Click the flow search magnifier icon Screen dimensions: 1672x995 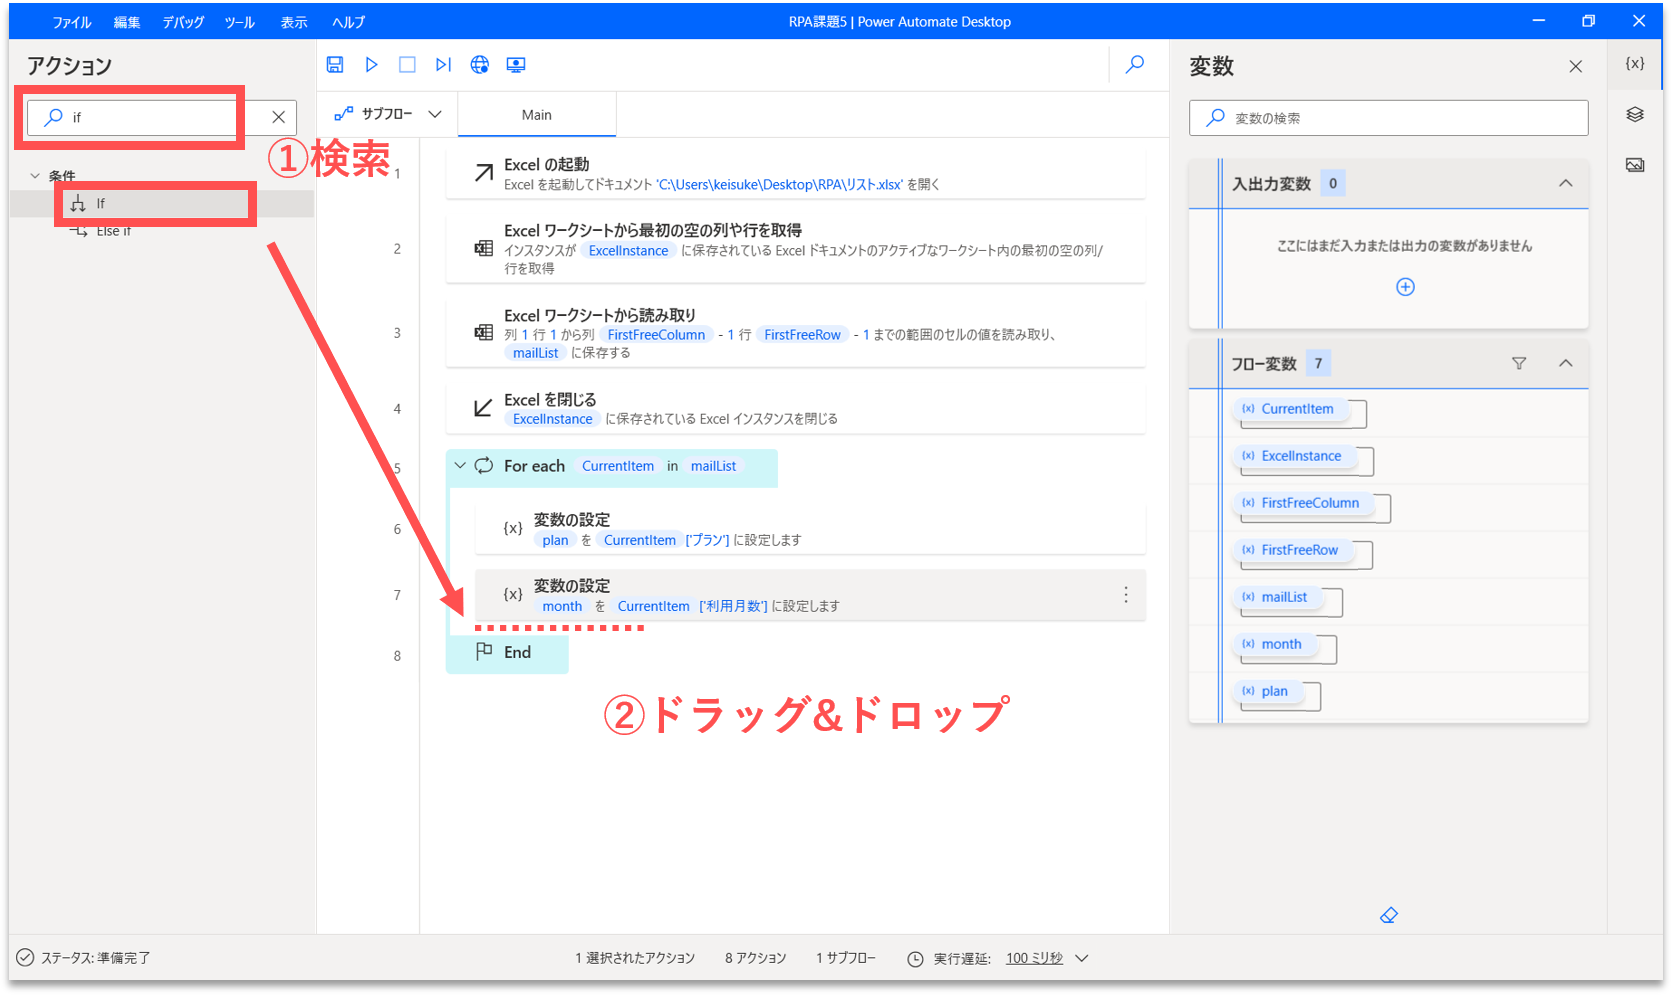tap(1135, 65)
